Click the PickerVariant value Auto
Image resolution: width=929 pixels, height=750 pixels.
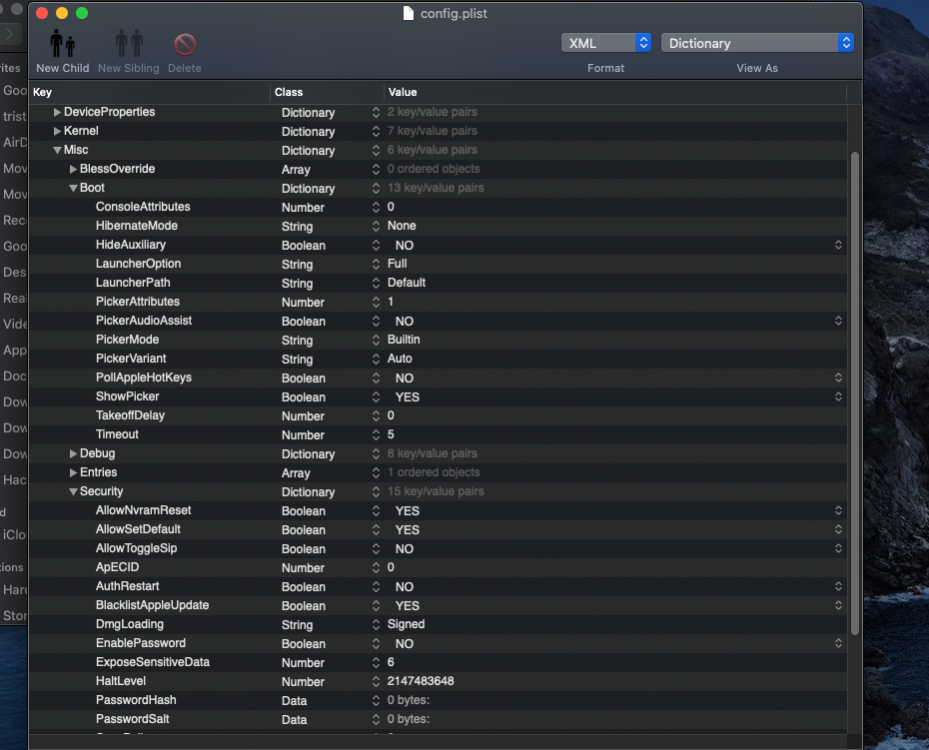[x=400, y=358]
